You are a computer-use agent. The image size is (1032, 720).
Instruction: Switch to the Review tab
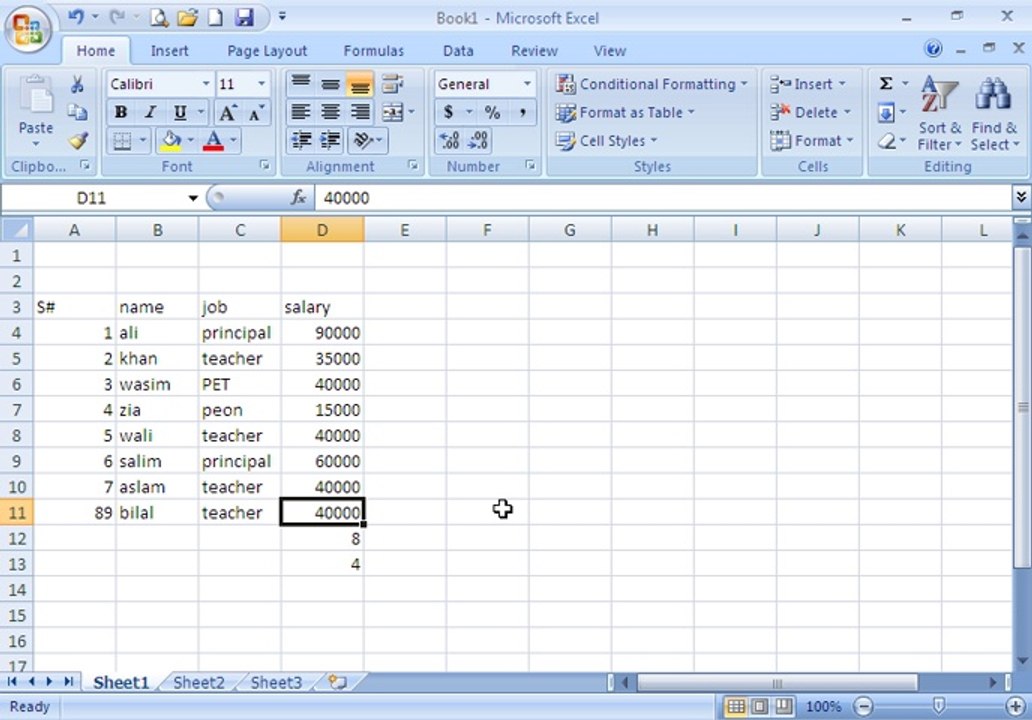[x=534, y=51]
